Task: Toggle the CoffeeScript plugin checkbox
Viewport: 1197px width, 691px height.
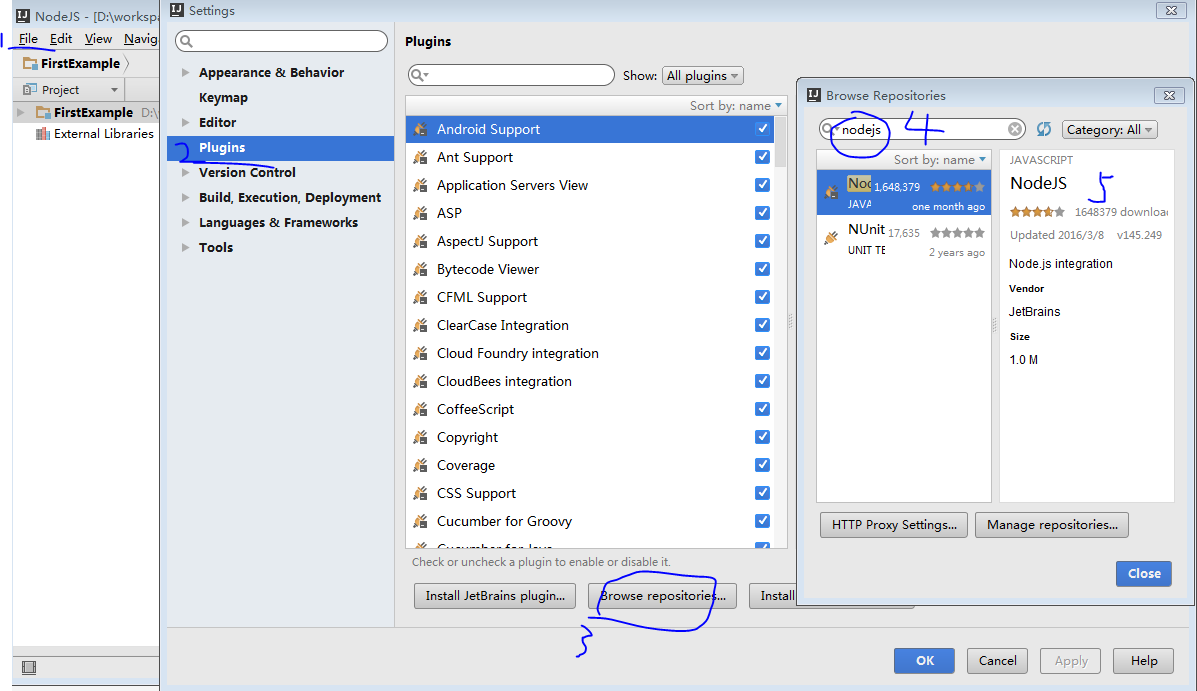Action: (762, 408)
